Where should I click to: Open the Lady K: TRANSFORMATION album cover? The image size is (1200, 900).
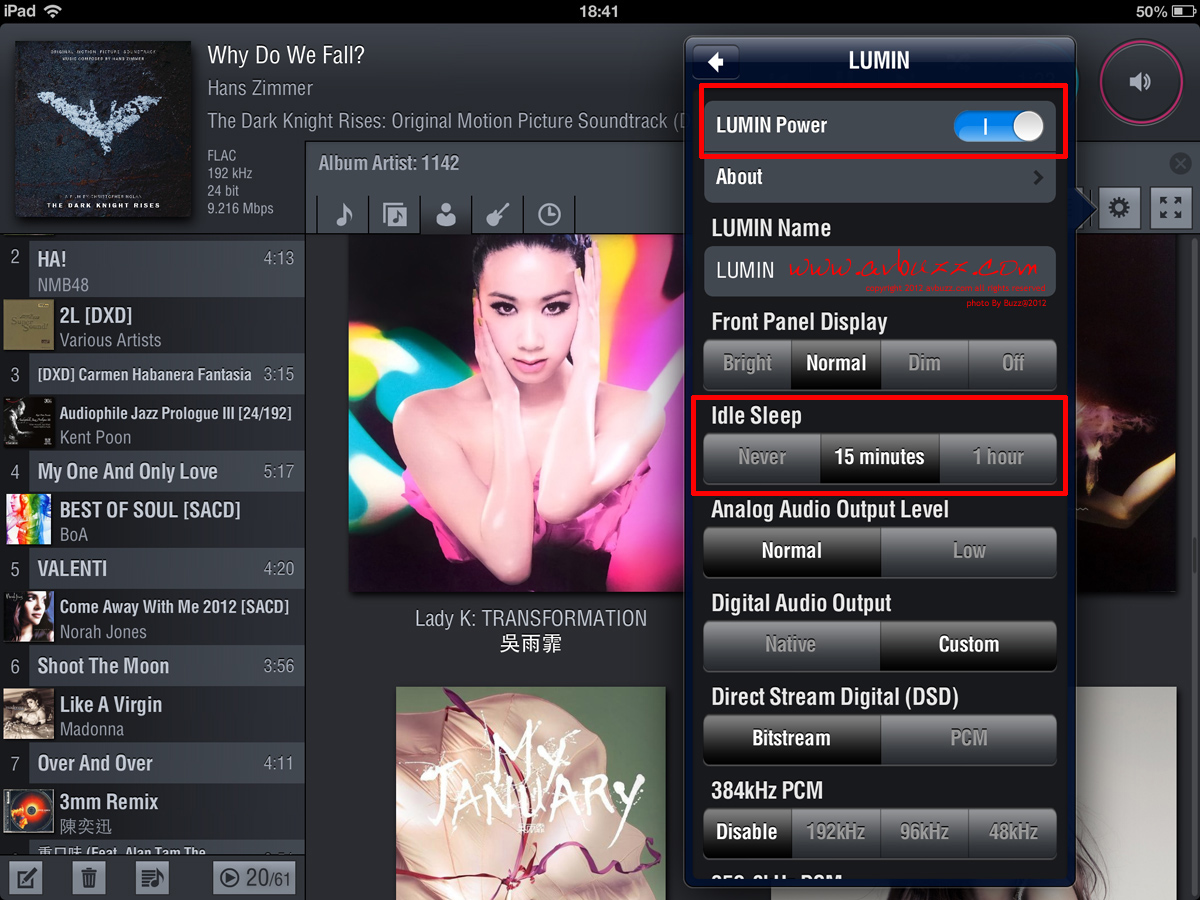[516, 413]
